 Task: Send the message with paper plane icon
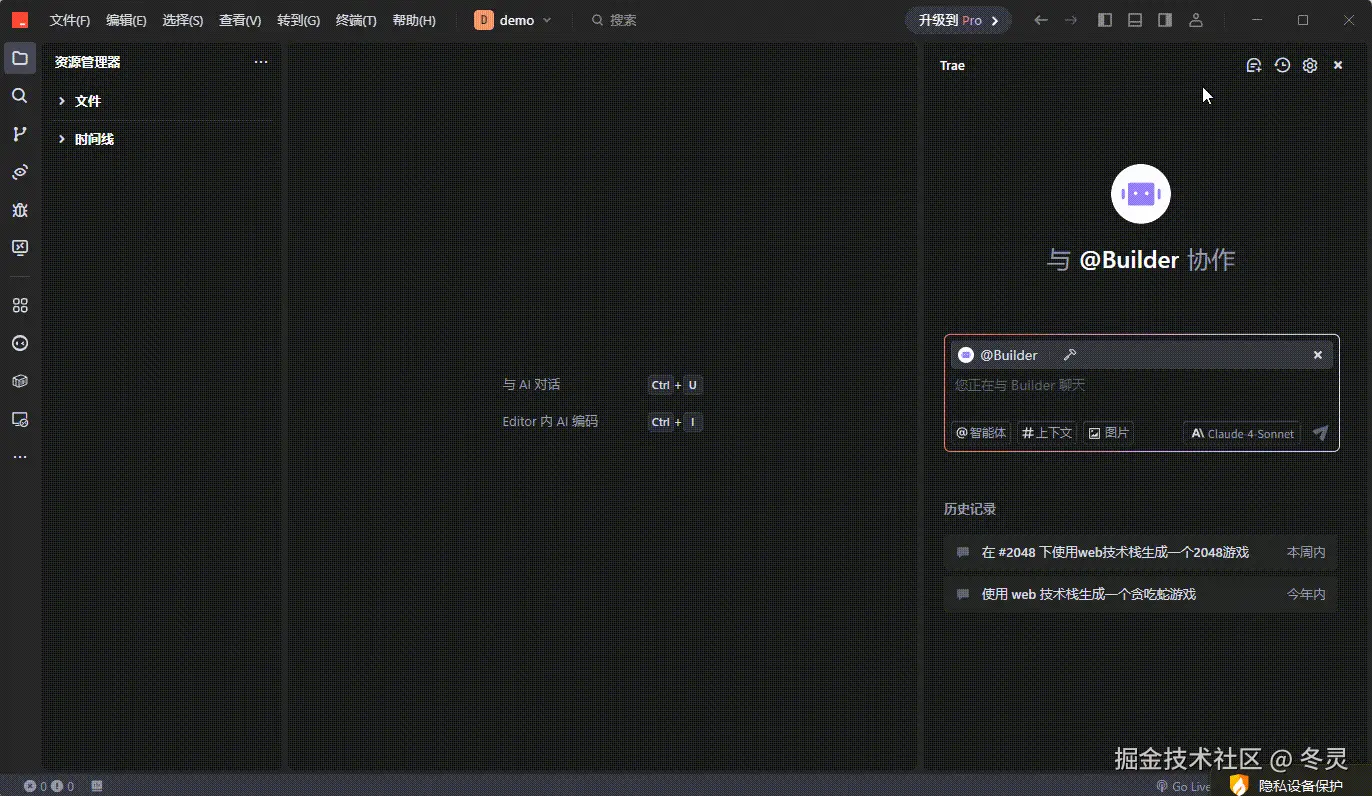1320,433
